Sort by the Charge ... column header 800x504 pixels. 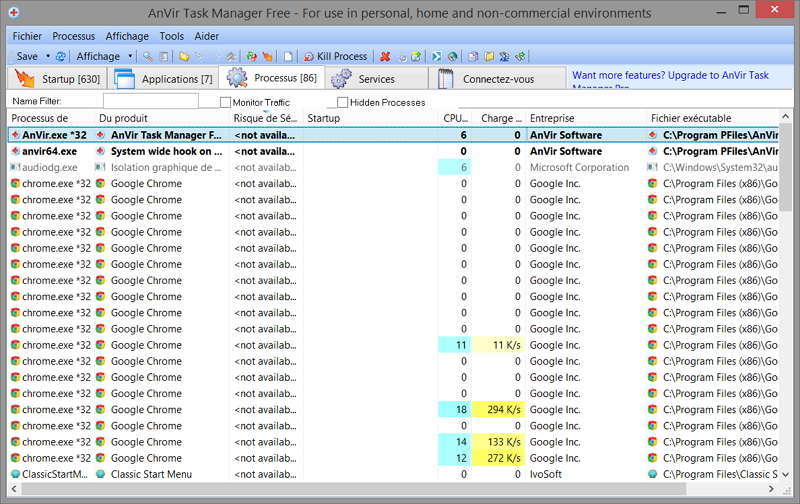point(500,118)
